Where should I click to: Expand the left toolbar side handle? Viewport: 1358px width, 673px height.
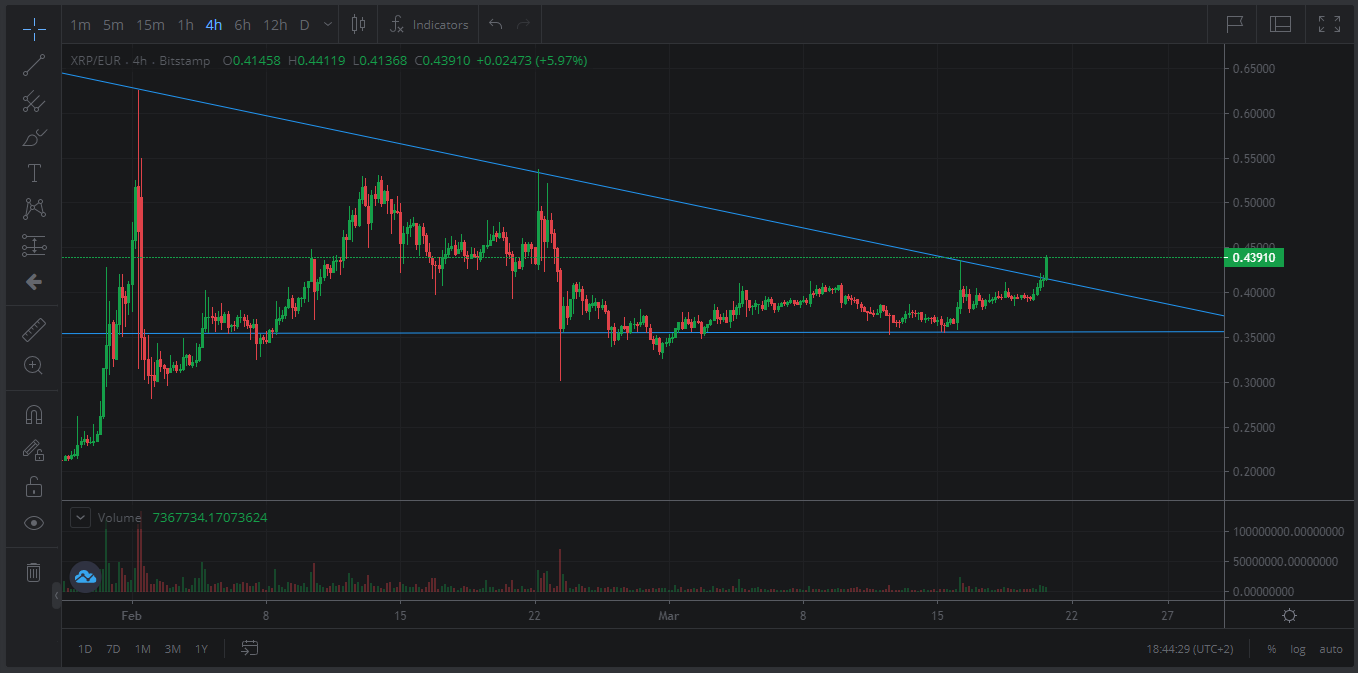pyautogui.click(x=57, y=596)
